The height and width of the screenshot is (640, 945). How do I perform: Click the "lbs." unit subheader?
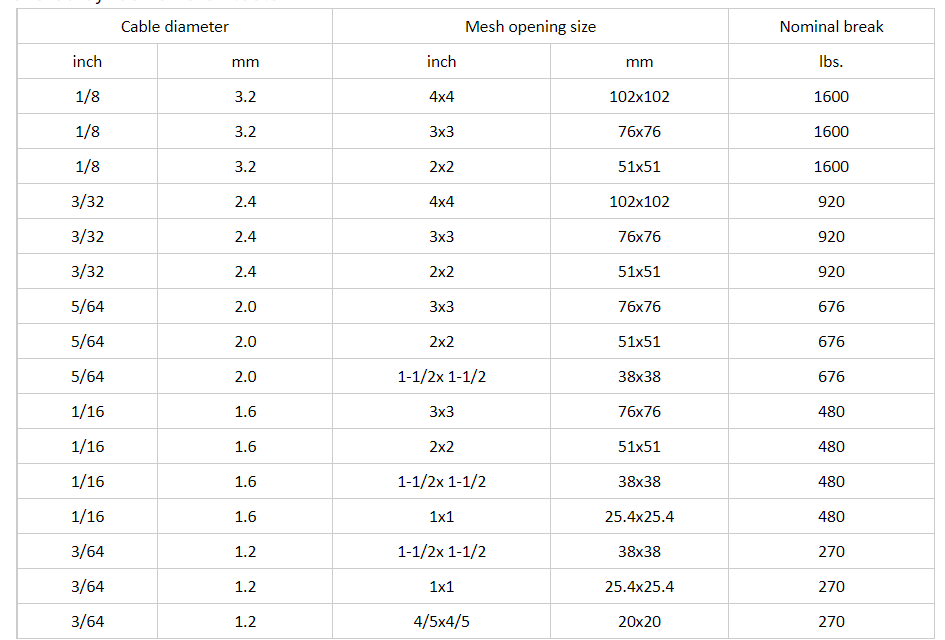[831, 62]
